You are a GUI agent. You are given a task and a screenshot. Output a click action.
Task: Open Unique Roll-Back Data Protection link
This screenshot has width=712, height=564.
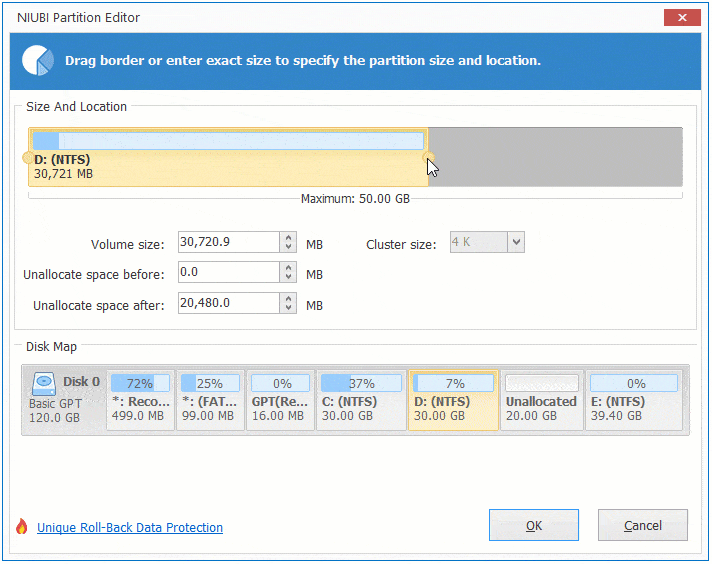(130, 528)
